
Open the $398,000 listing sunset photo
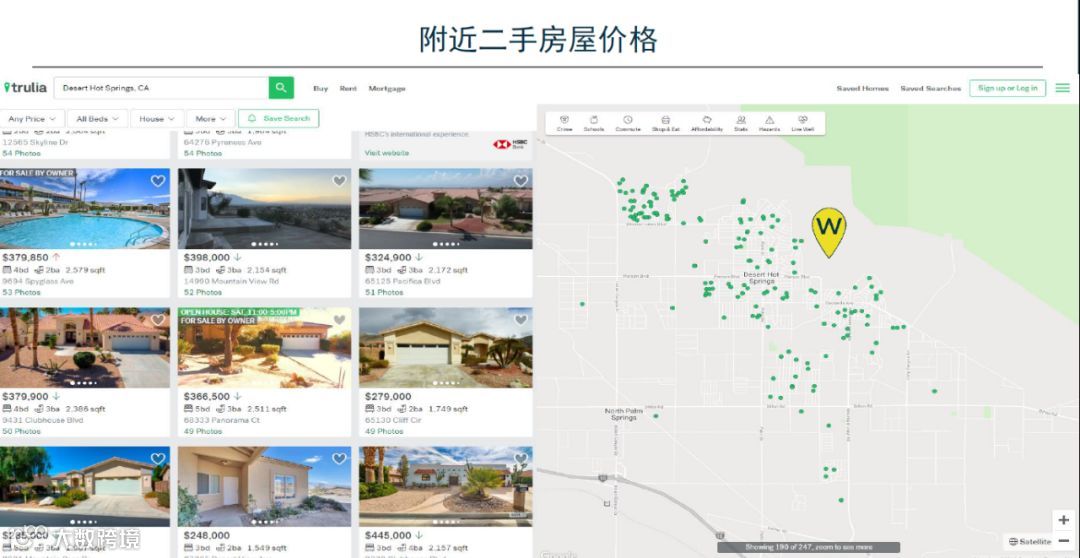[x=264, y=209]
